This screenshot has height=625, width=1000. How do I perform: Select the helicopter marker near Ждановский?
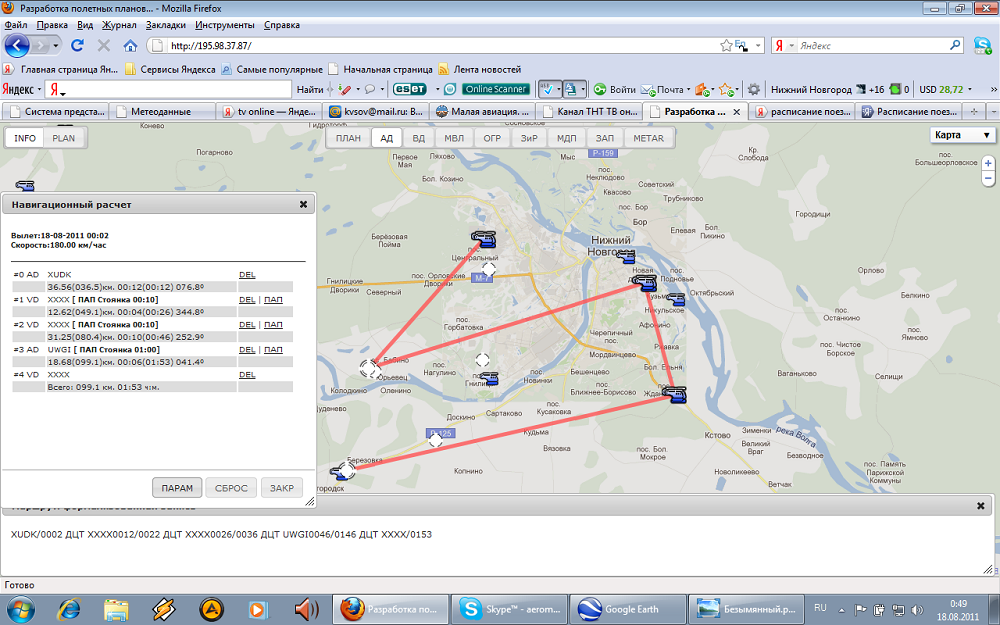(675, 393)
